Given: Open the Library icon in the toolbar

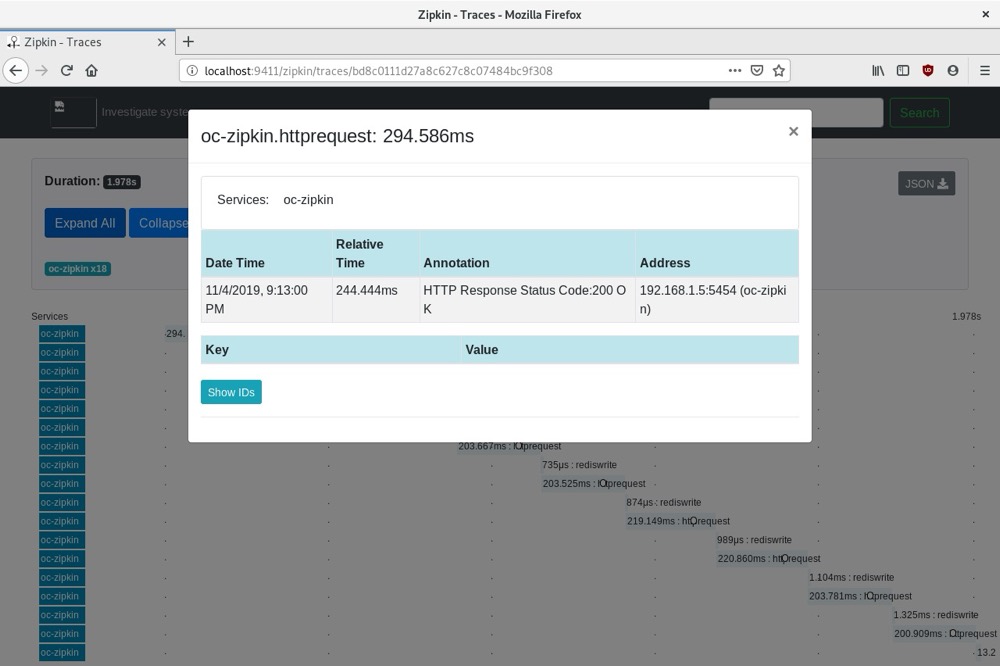Looking at the screenshot, I should coord(878,71).
